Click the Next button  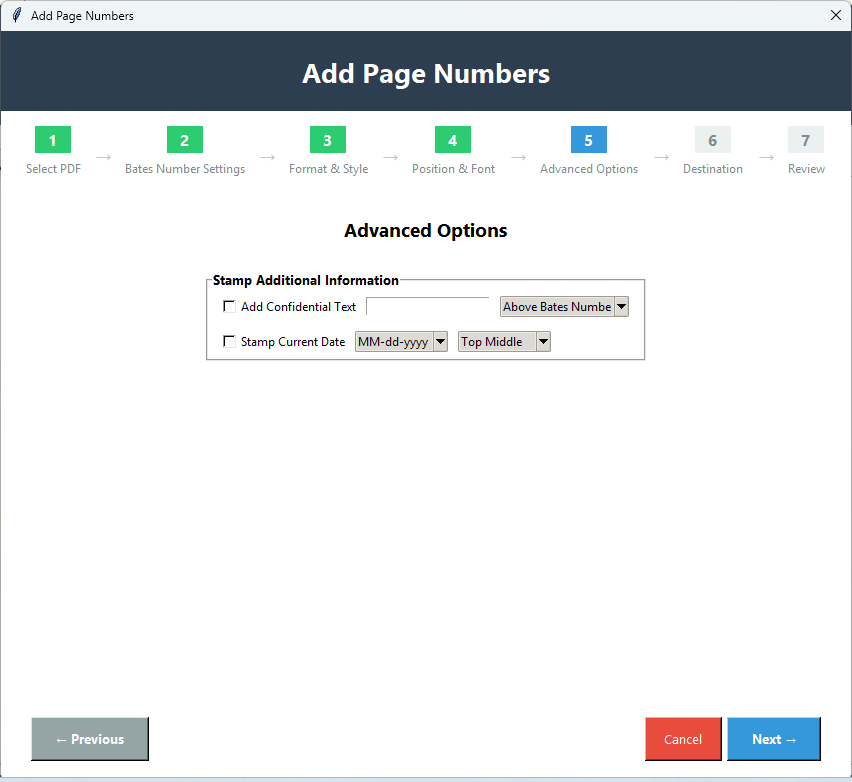773,738
